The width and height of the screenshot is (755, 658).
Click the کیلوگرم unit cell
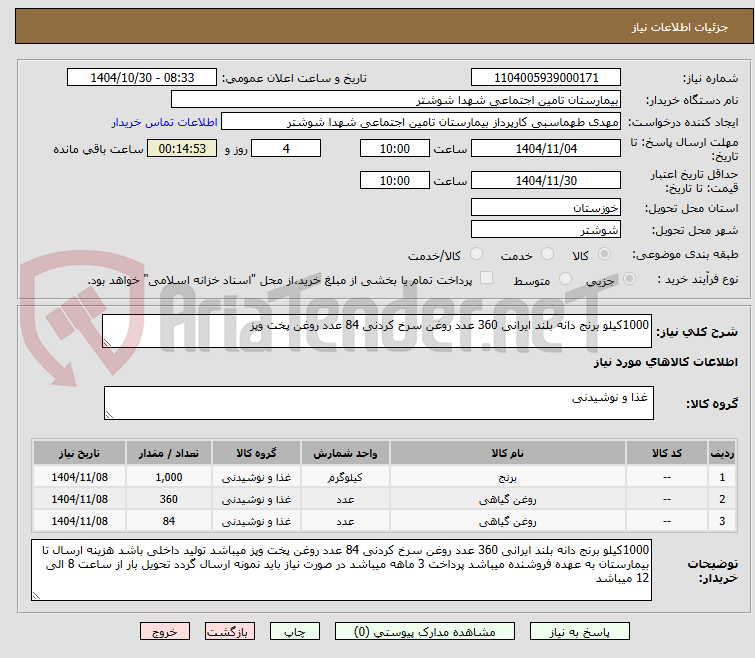pyautogui.click(x=345, y=477)
